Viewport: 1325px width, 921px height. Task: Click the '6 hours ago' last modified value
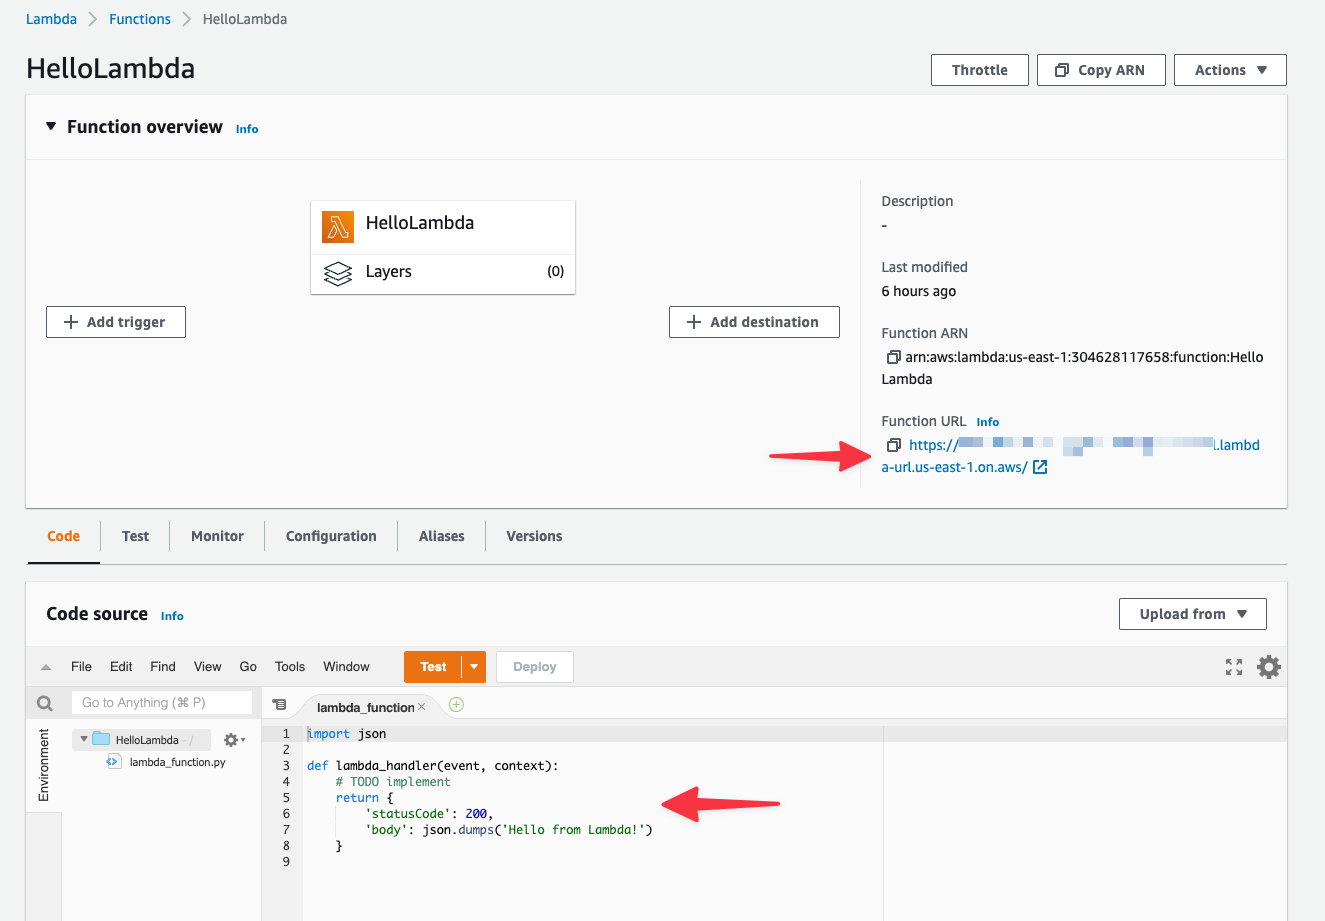click(918, 291)
